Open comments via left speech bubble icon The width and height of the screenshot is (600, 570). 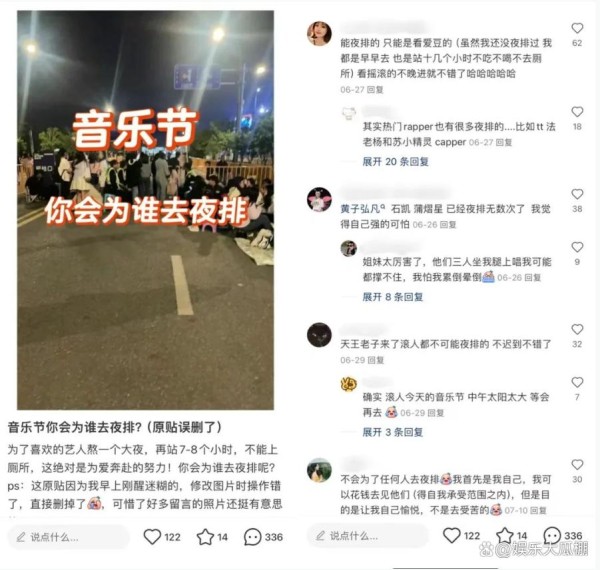(253, 537)
